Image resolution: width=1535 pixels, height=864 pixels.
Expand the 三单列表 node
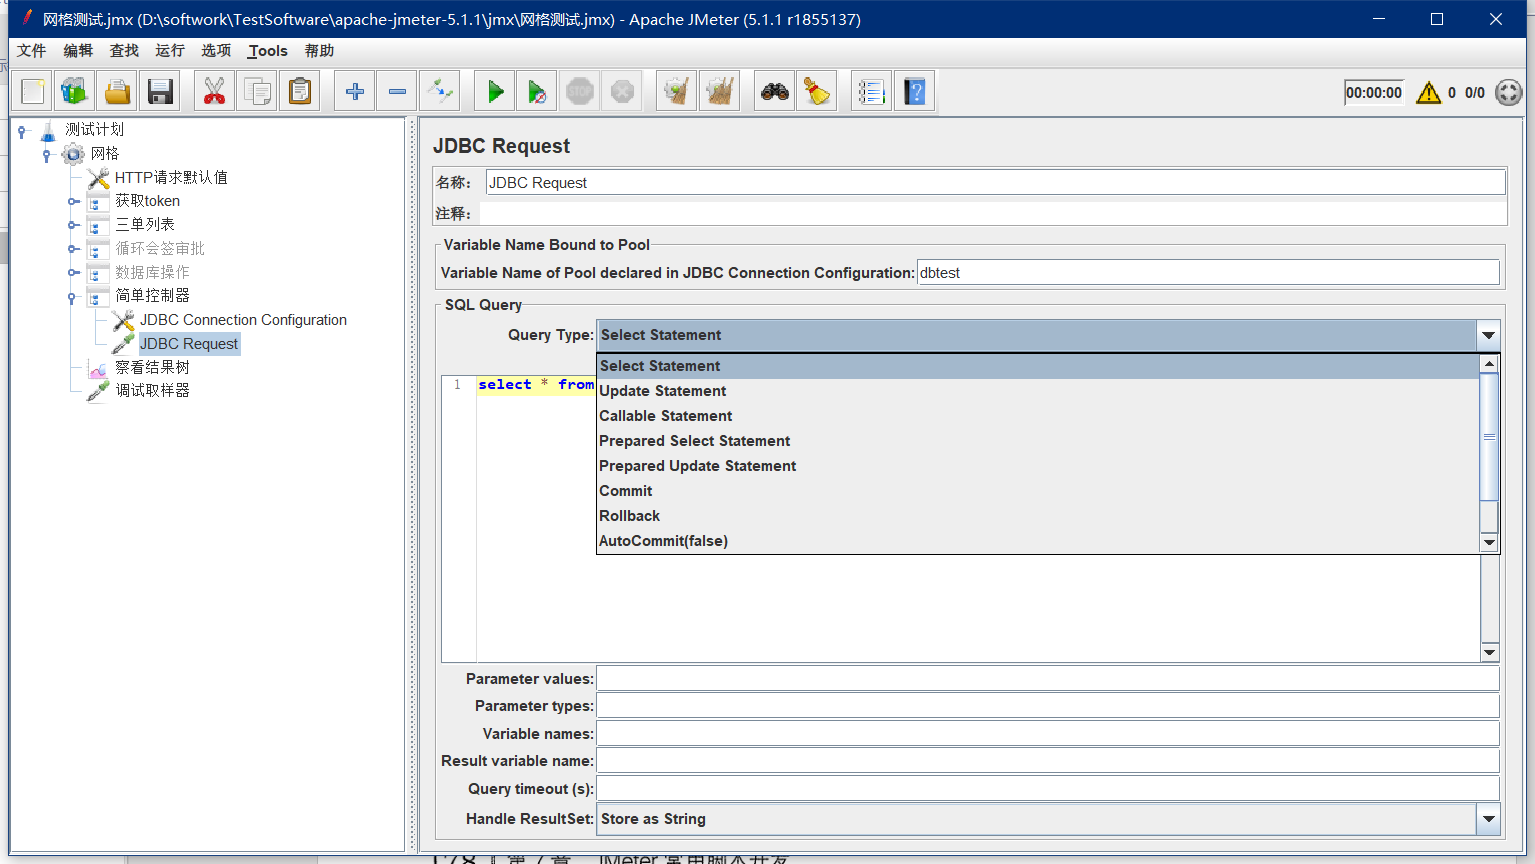point(73,225)
